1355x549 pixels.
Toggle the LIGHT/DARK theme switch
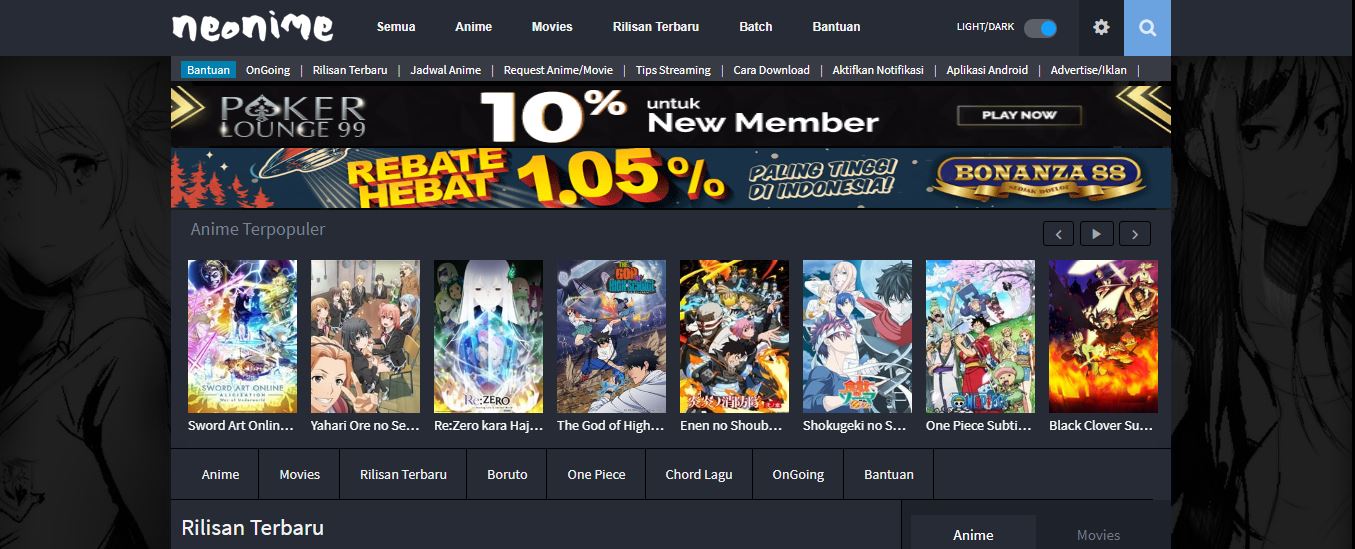1041,28
